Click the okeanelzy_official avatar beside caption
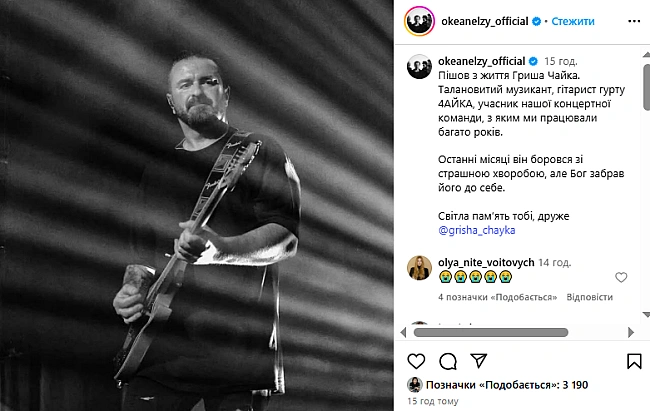The width and height of the screenshot is (650, 411). click(x=420, y=66)
